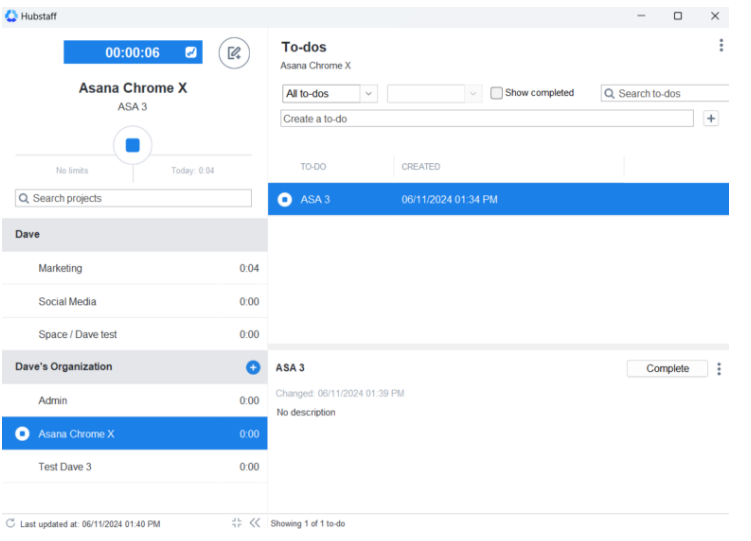Viewport: 751px width, 541px height.
Task: Click the timer expand icon beside 00:00:06
Action: coord(191,53)
